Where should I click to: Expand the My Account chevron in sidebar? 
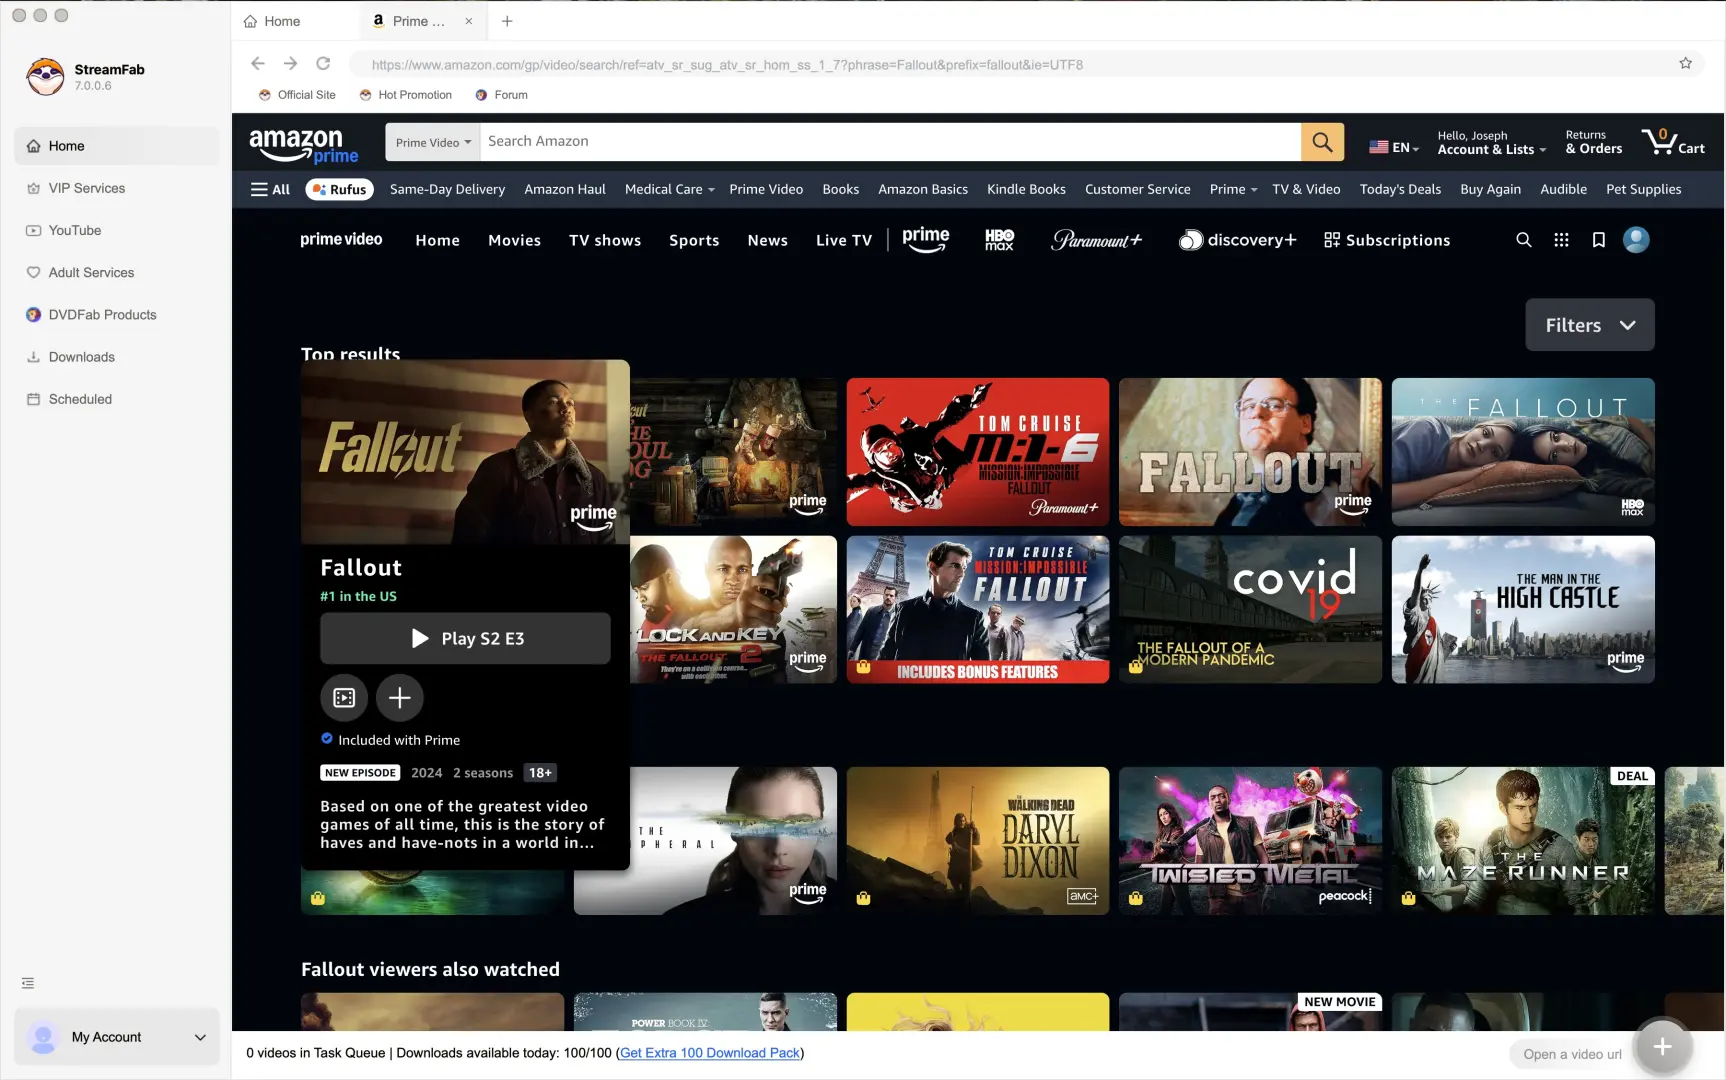pyautogui.click(x=200, y=1037)
